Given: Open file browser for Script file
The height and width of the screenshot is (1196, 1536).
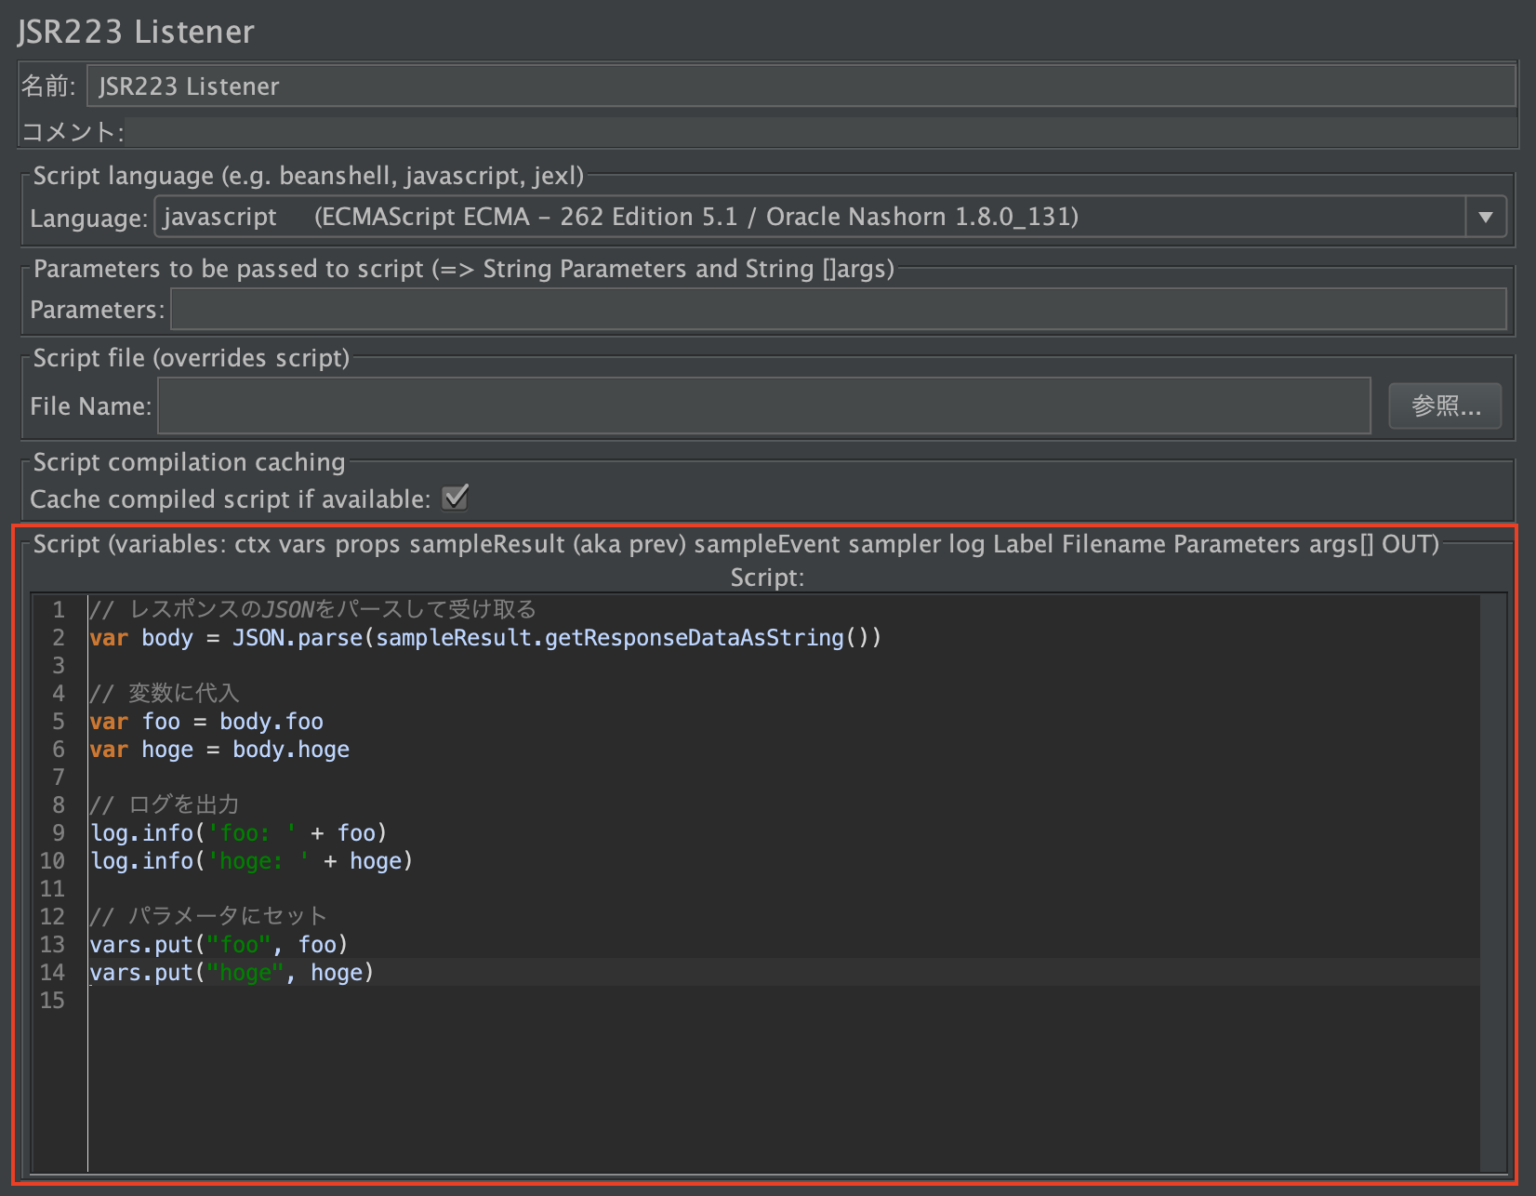Looking at the screenshot, I should tap(1444, 406).
